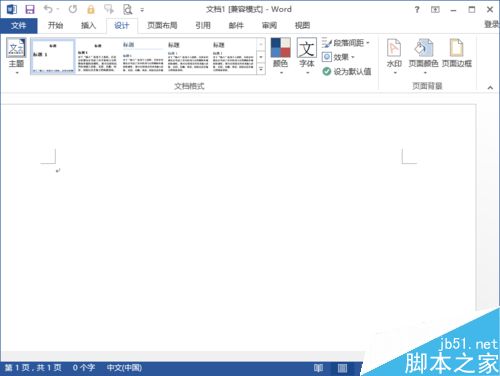This screenshot has width=500, height=376.
Task: Collapse the ribbon with the caret arrow
Action: tap(490, 88)
